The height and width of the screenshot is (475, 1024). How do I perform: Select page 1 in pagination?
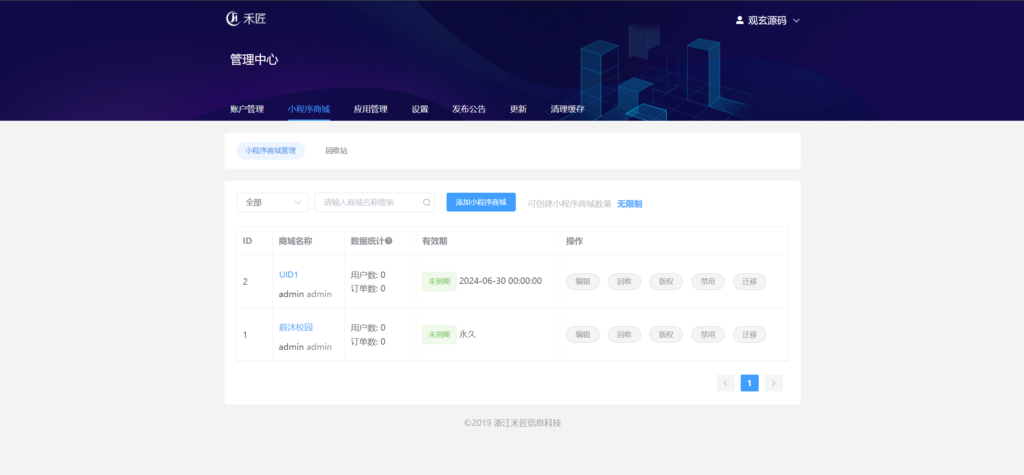pos(749,382)
